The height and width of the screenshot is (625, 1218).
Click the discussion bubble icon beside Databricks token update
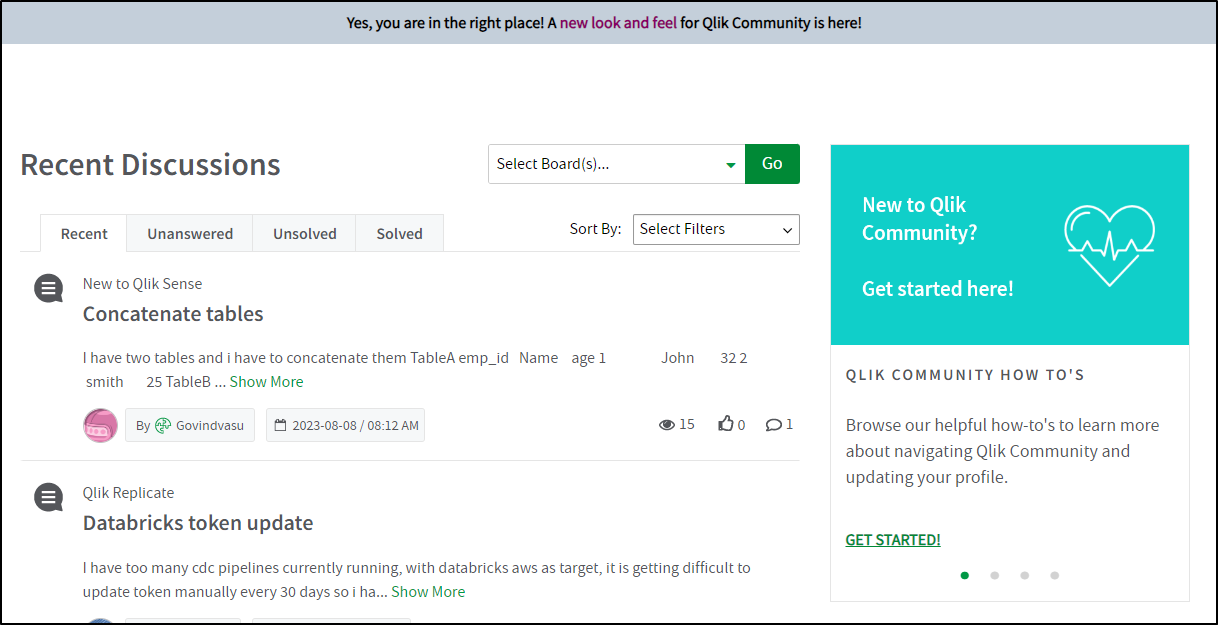click(48, 497)
